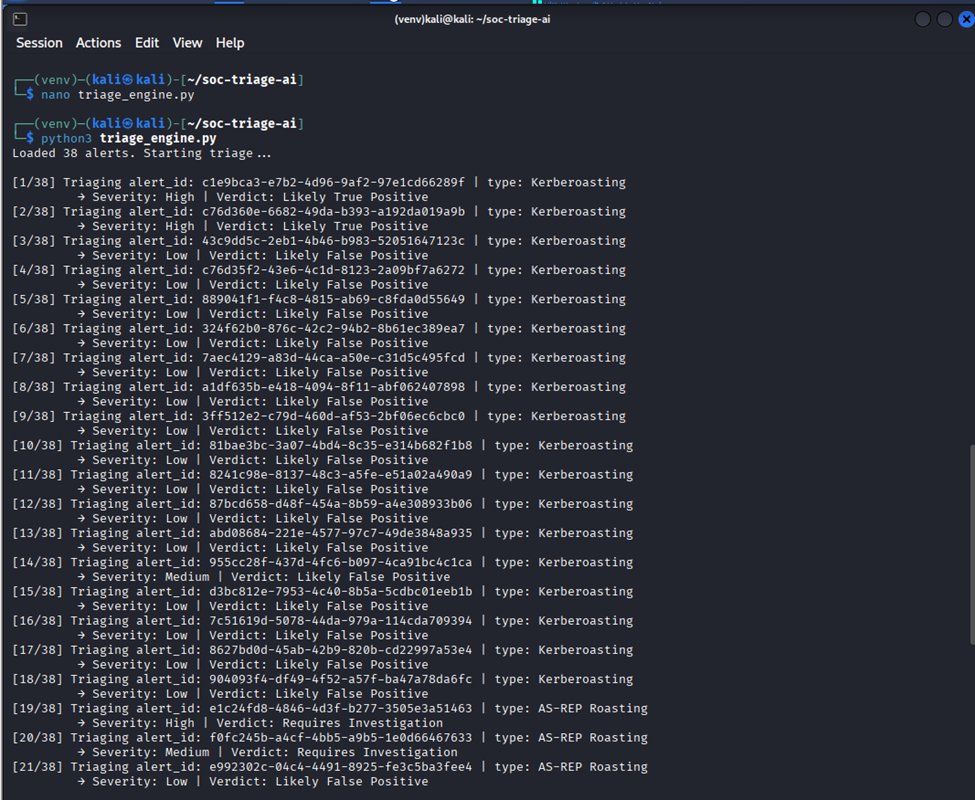Screen dimensions: 975x800
Task: Click first prompt path ~/soc-triage-ai
Action: [242, 80]
